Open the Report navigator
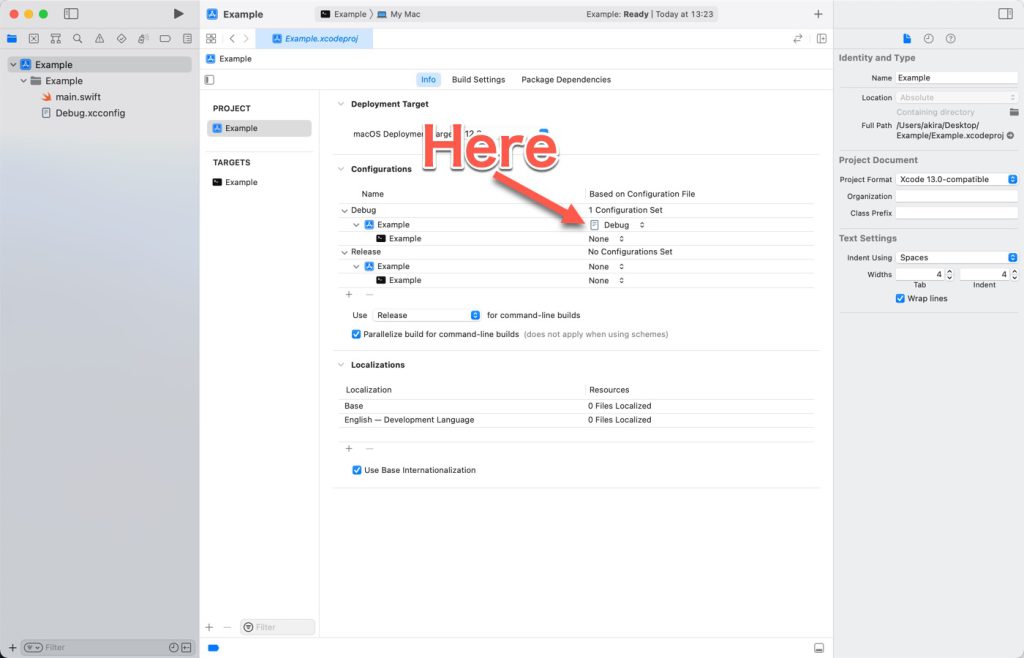This screenshot has width=1024, height=658. click(x=187, y=39)
